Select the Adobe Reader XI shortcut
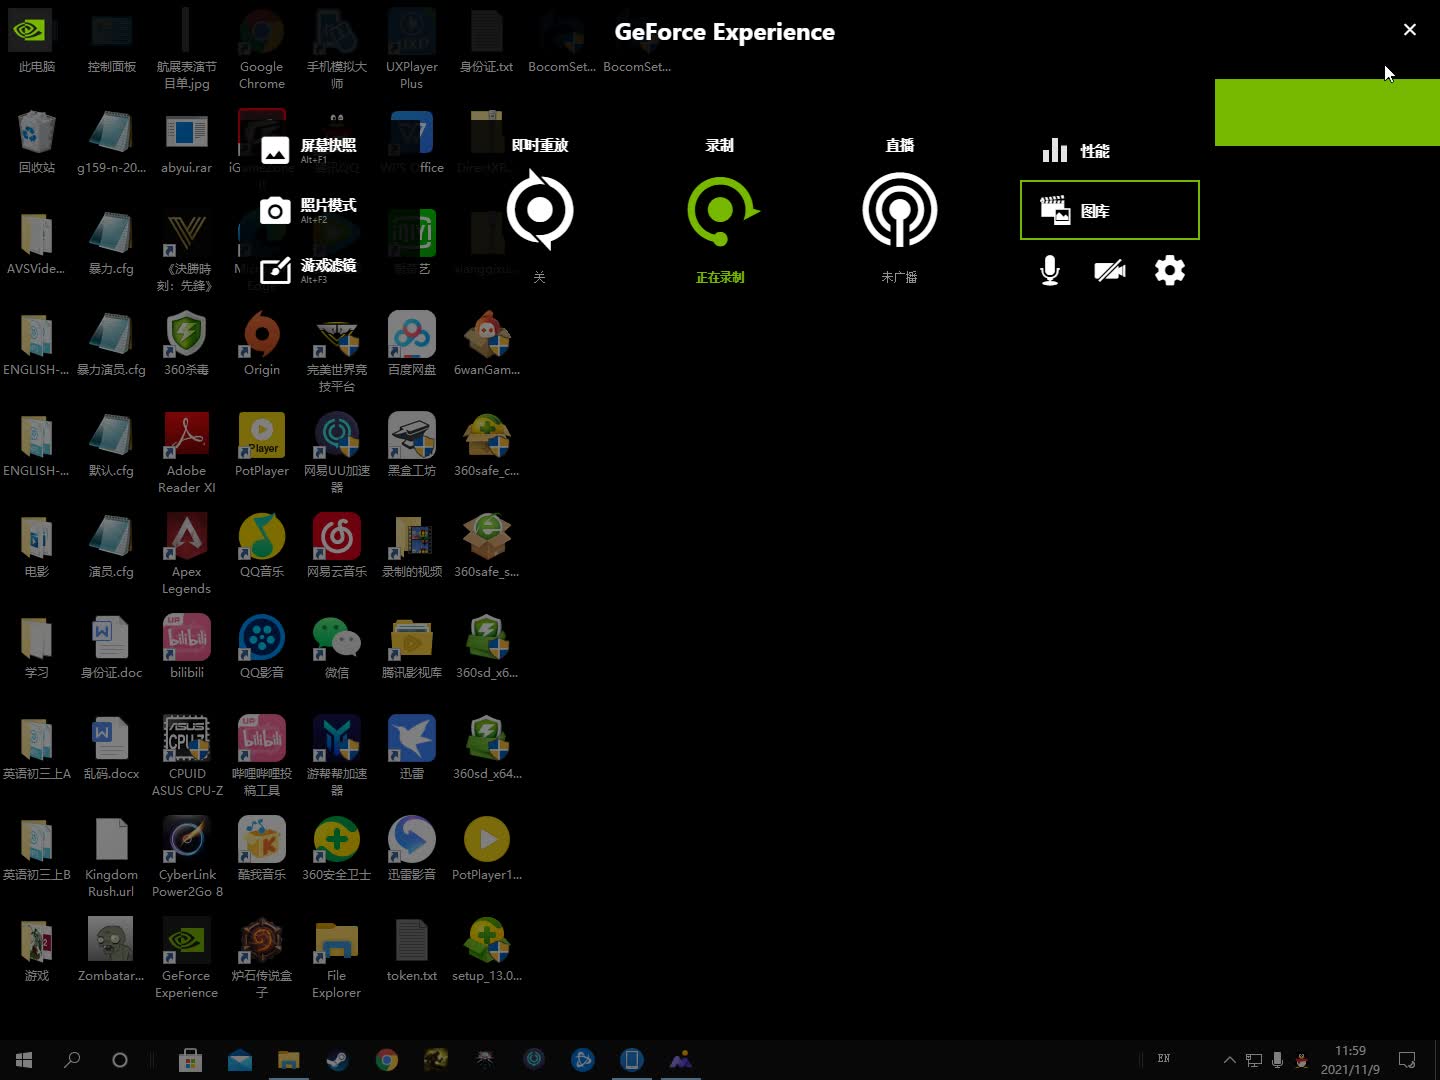Screen dimensions: 1440x1080 click(x=187, y=453)
